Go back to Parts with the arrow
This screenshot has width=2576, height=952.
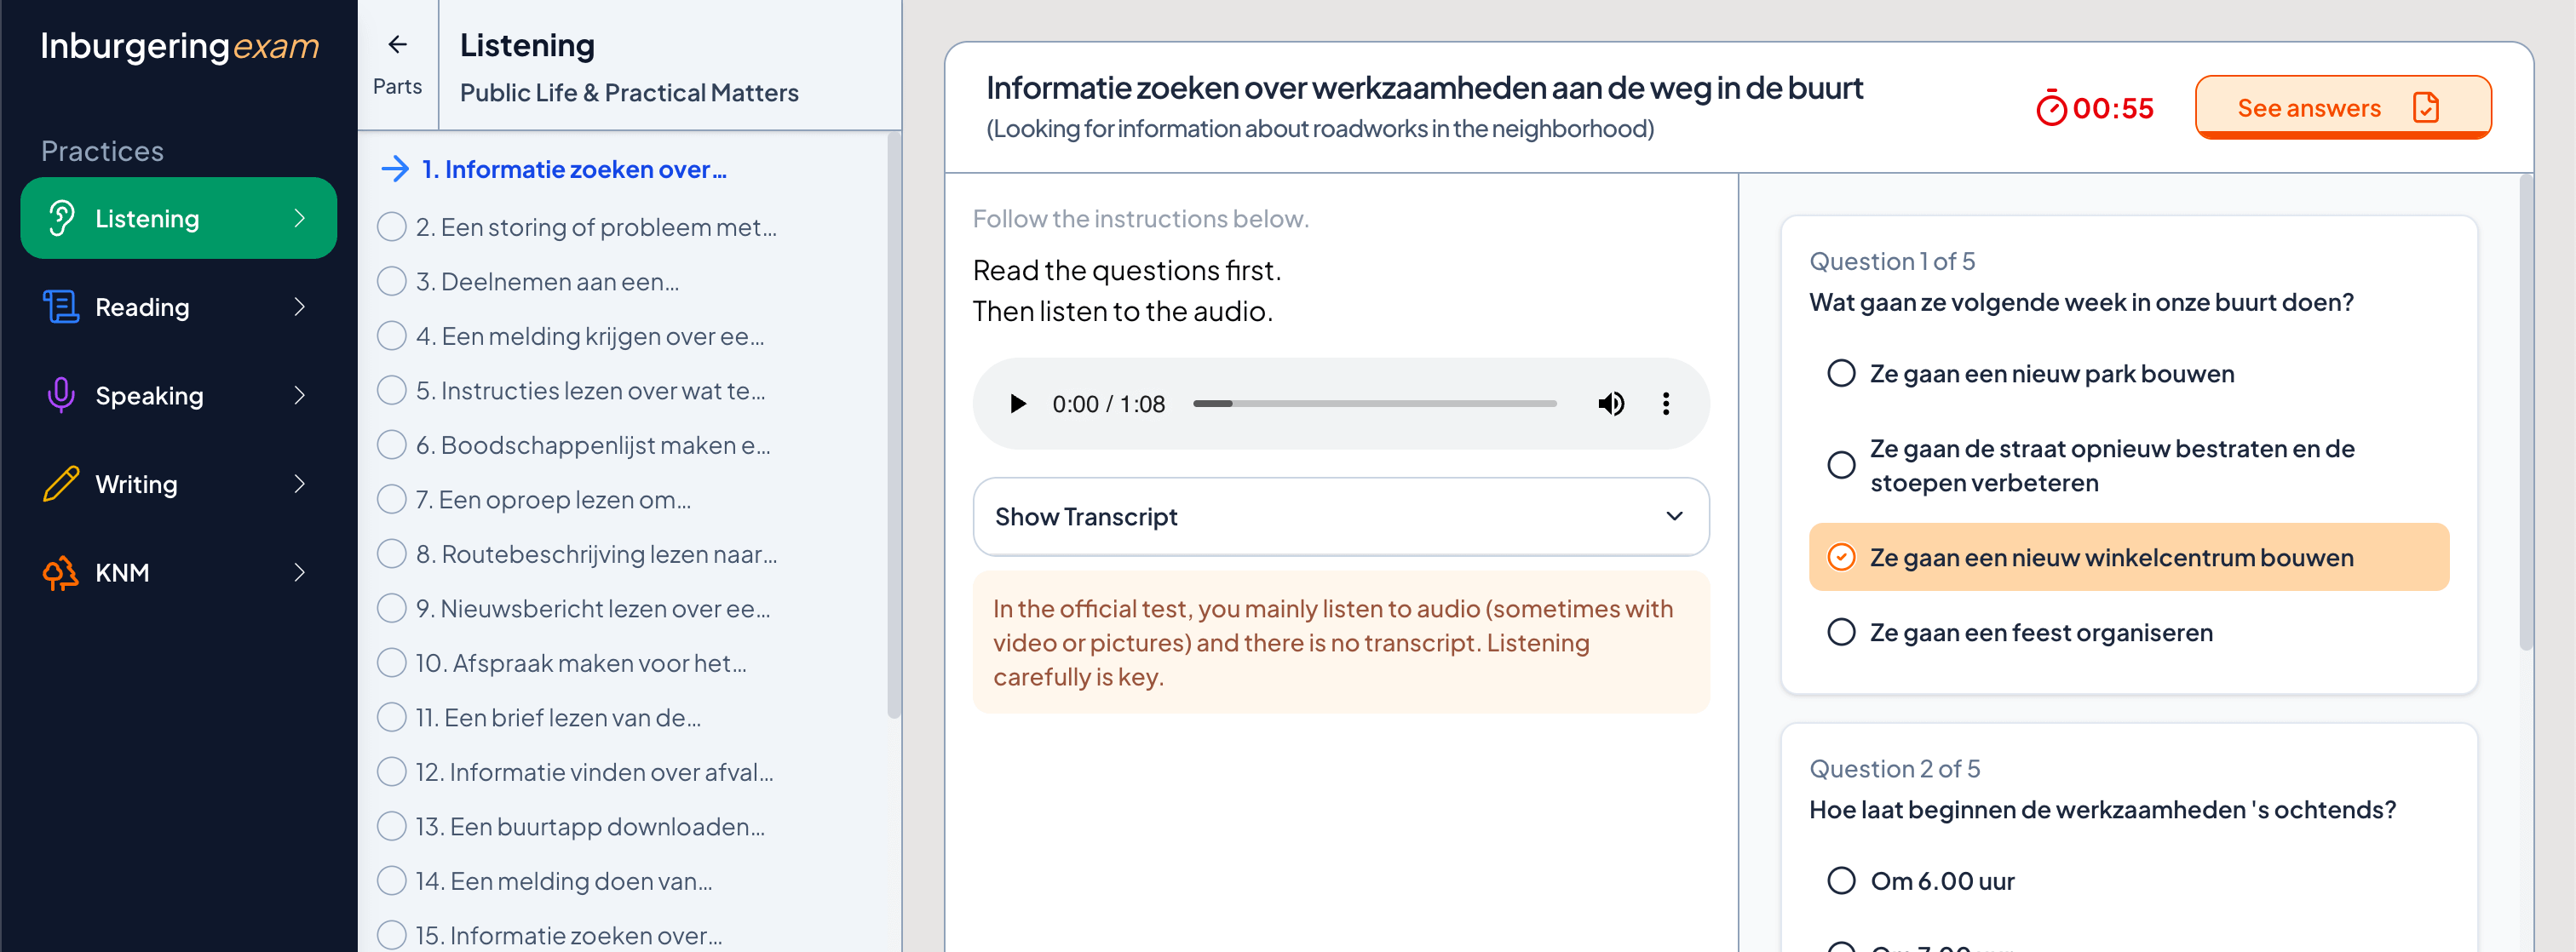(397, 44)
